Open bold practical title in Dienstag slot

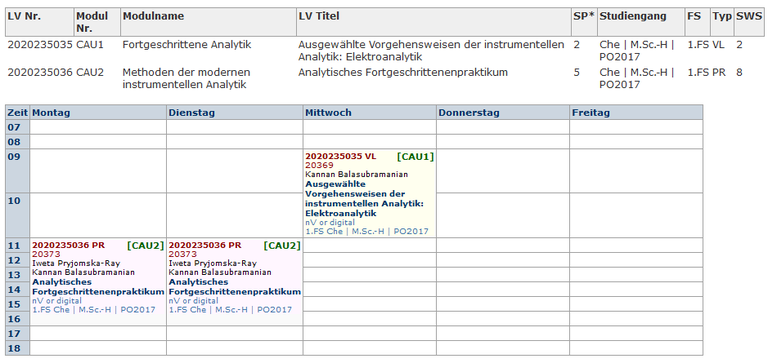[235, 287]
